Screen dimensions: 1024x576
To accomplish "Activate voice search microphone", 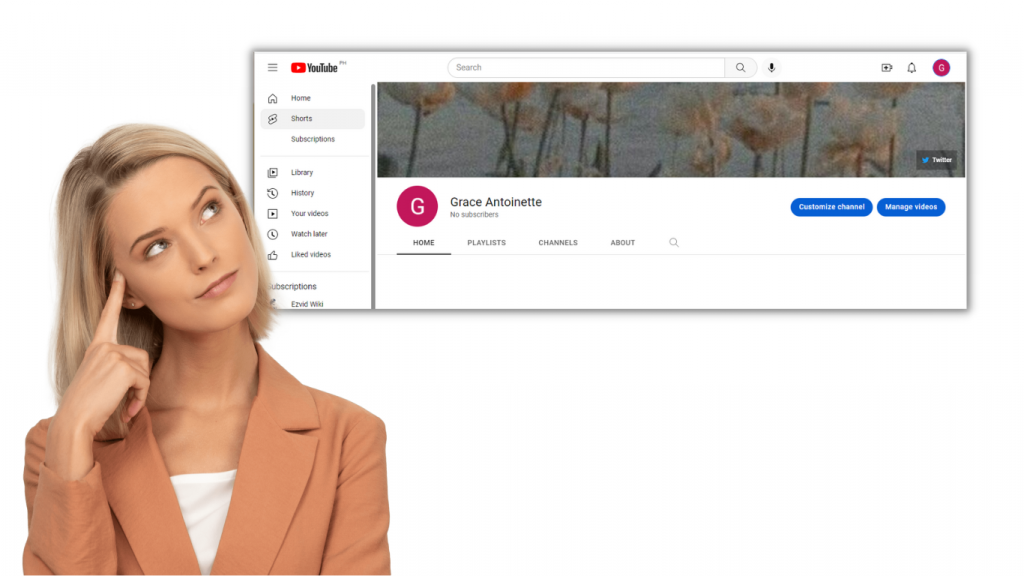I will [x=771, y=67].
